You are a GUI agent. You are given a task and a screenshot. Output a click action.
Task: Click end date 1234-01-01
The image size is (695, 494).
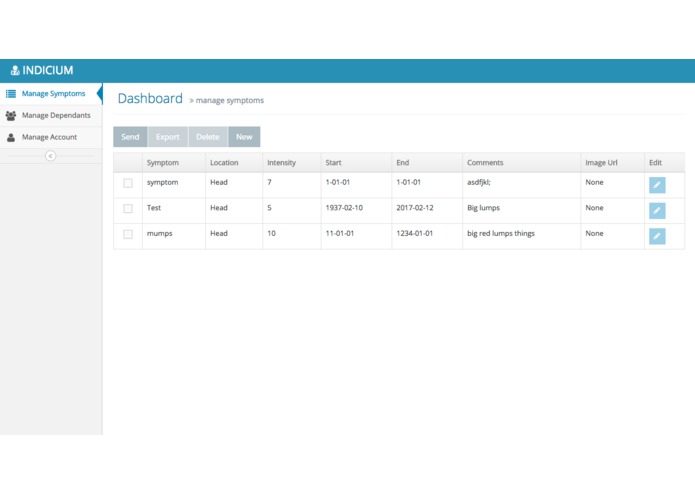click(x=414, y=233)
